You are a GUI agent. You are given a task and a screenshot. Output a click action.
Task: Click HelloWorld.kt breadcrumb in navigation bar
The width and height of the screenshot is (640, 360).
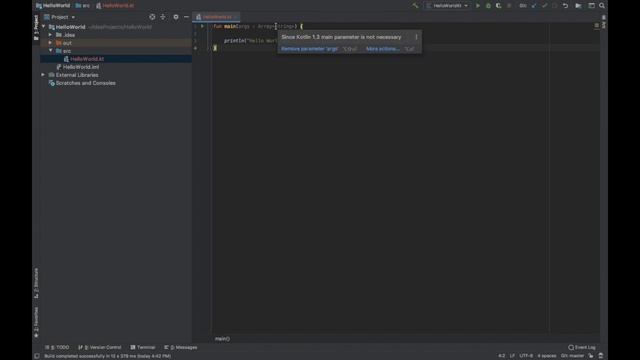tap(116, 6)
